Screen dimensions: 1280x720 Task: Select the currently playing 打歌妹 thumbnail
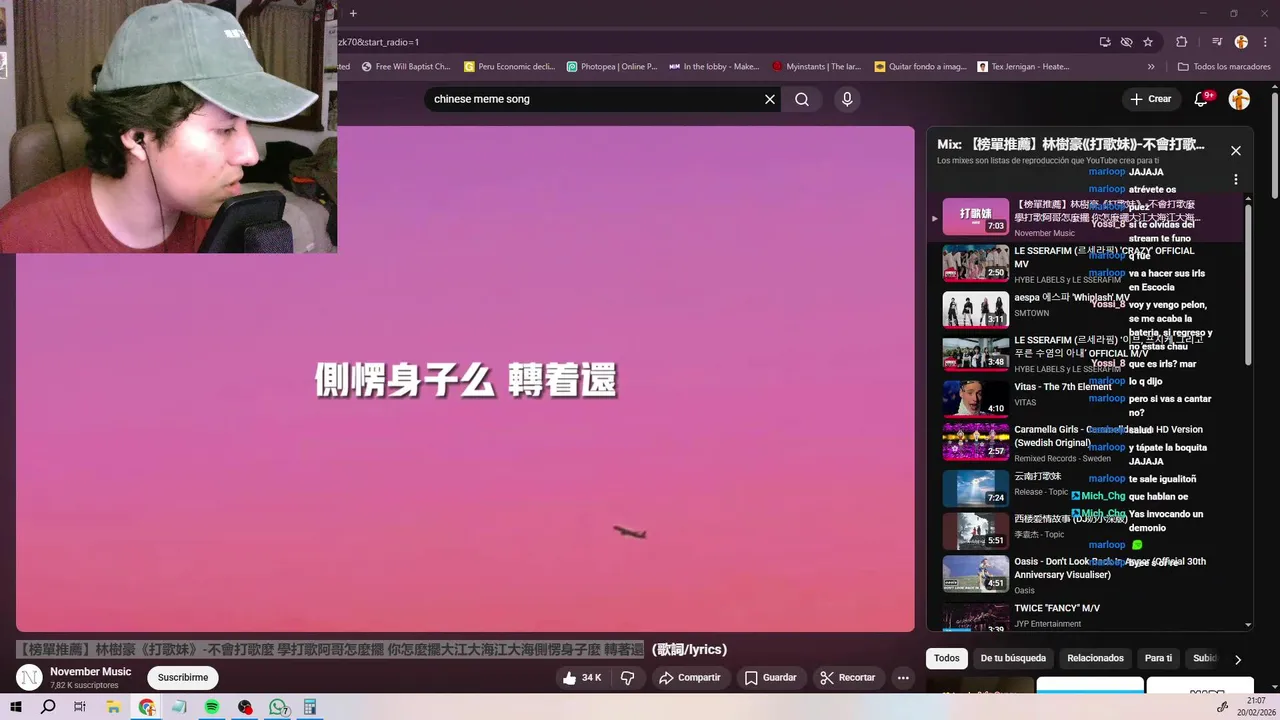tap(975, 216)
